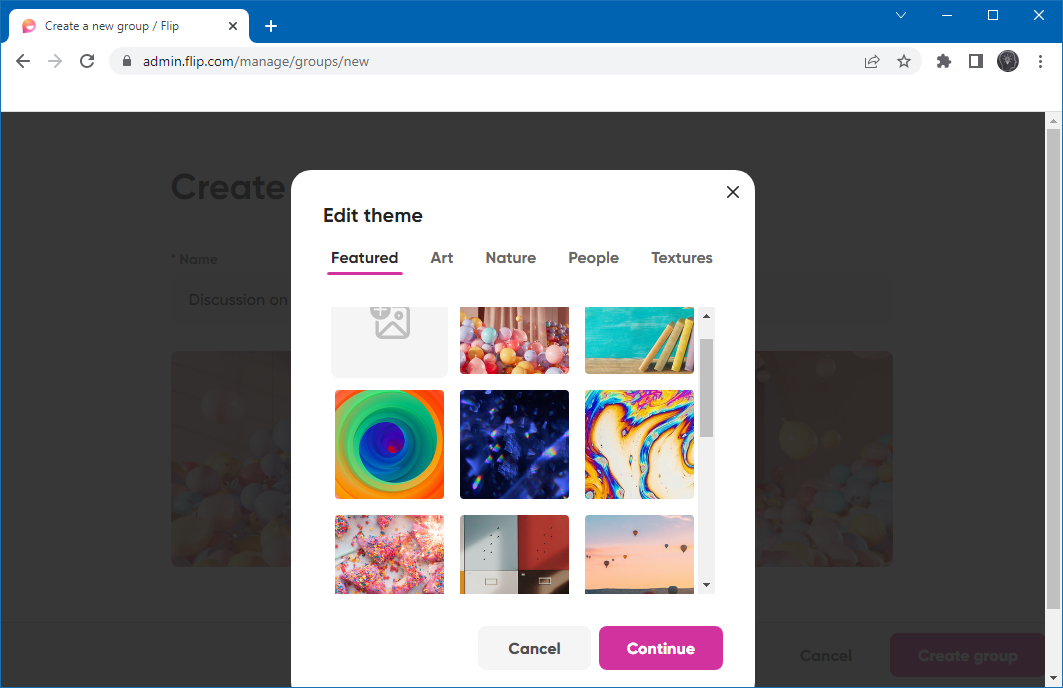Click the Cancel button in dialog
1063x688 pixels.
[x=534, y=648]
